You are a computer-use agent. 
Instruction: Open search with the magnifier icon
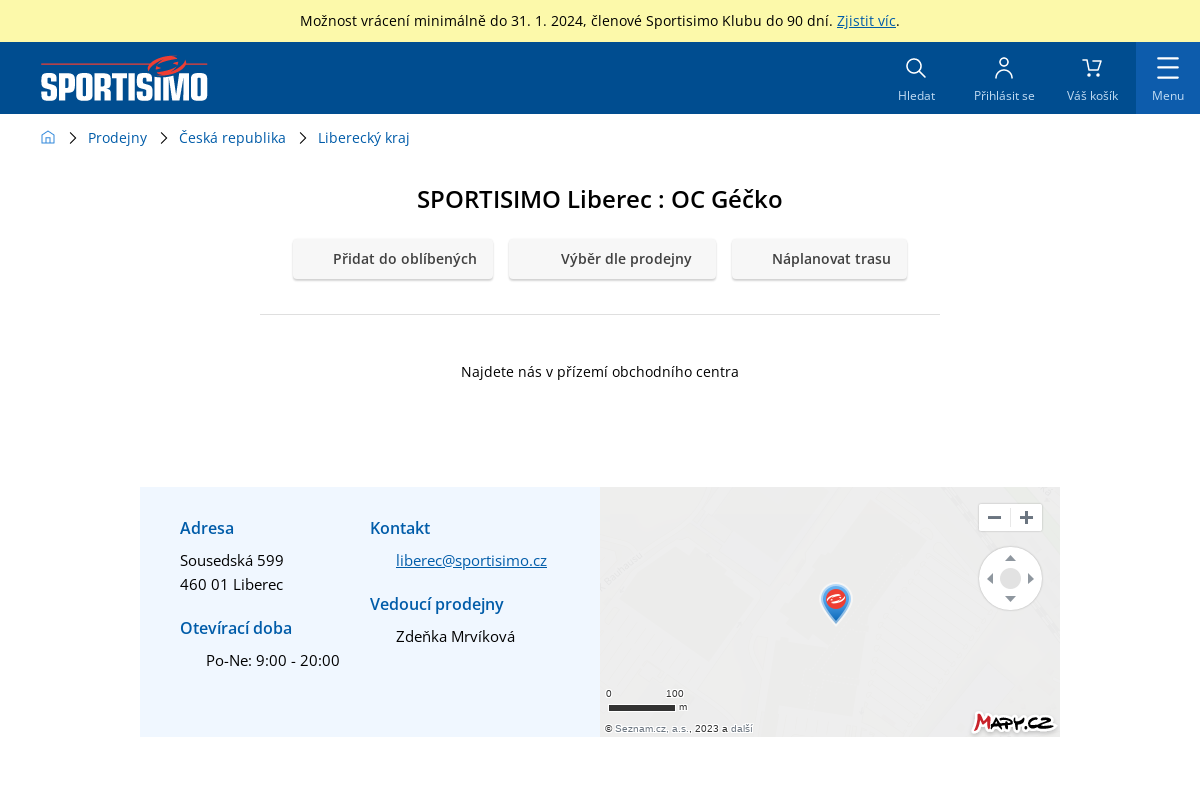tap(915, 68)
